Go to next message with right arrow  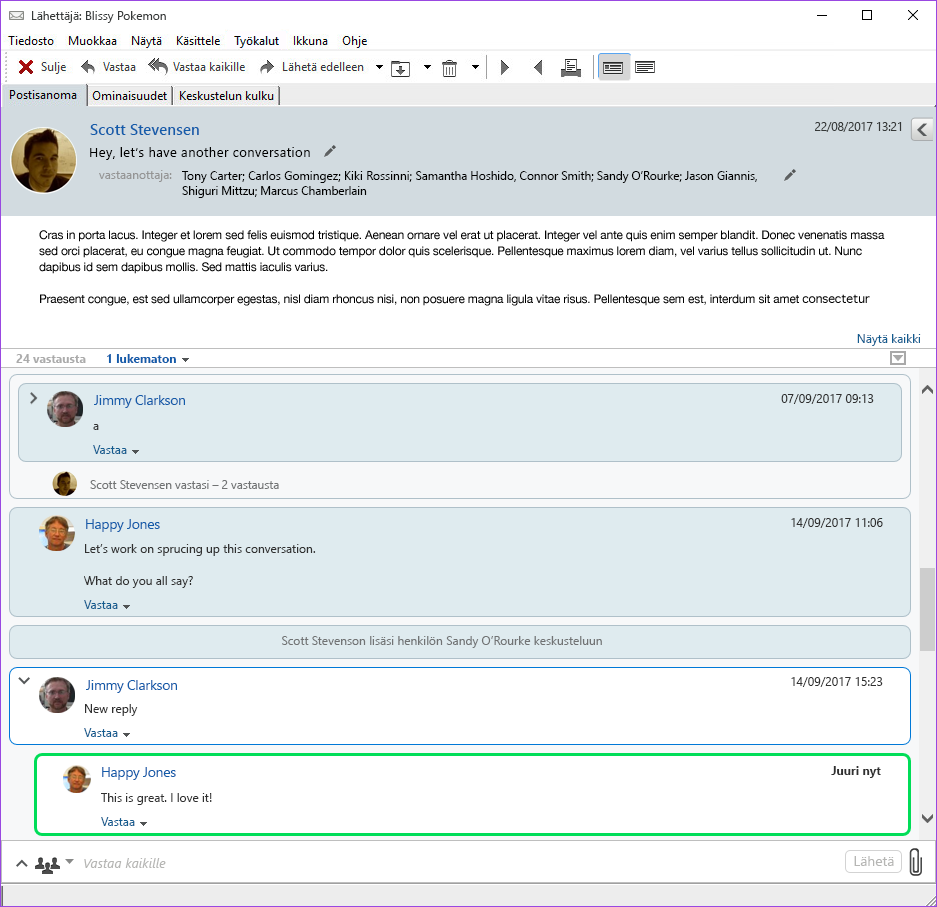point(504,68)
